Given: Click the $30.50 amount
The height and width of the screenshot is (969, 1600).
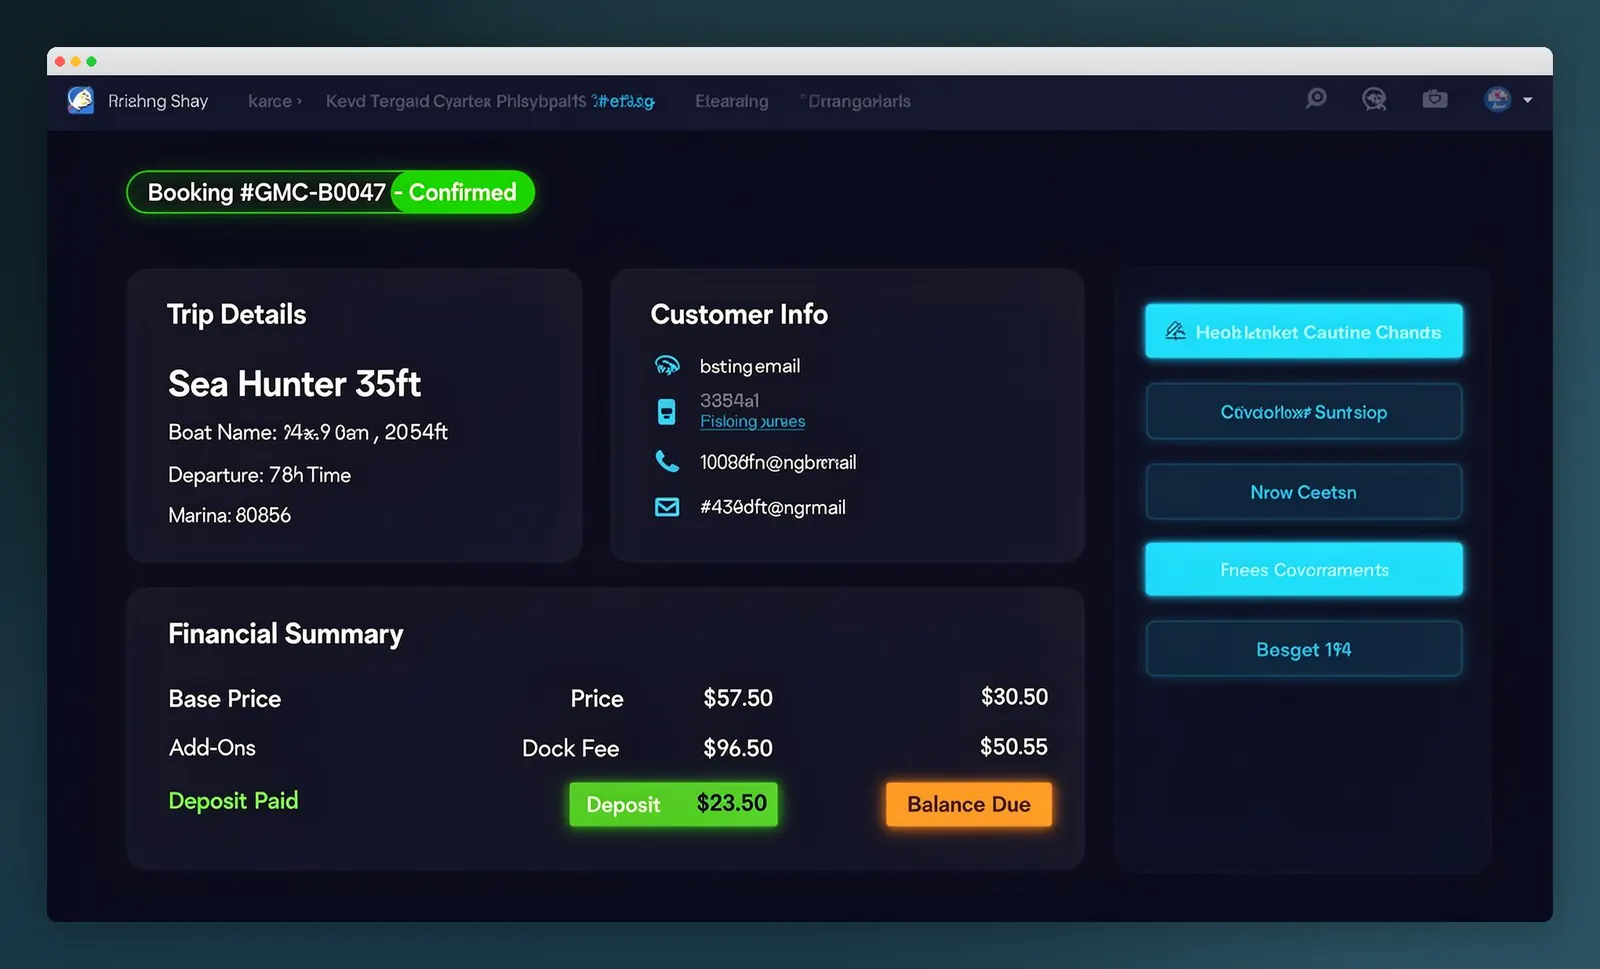Looking at the screenshot, I should pyautogui.click(x=1014, y=697).
